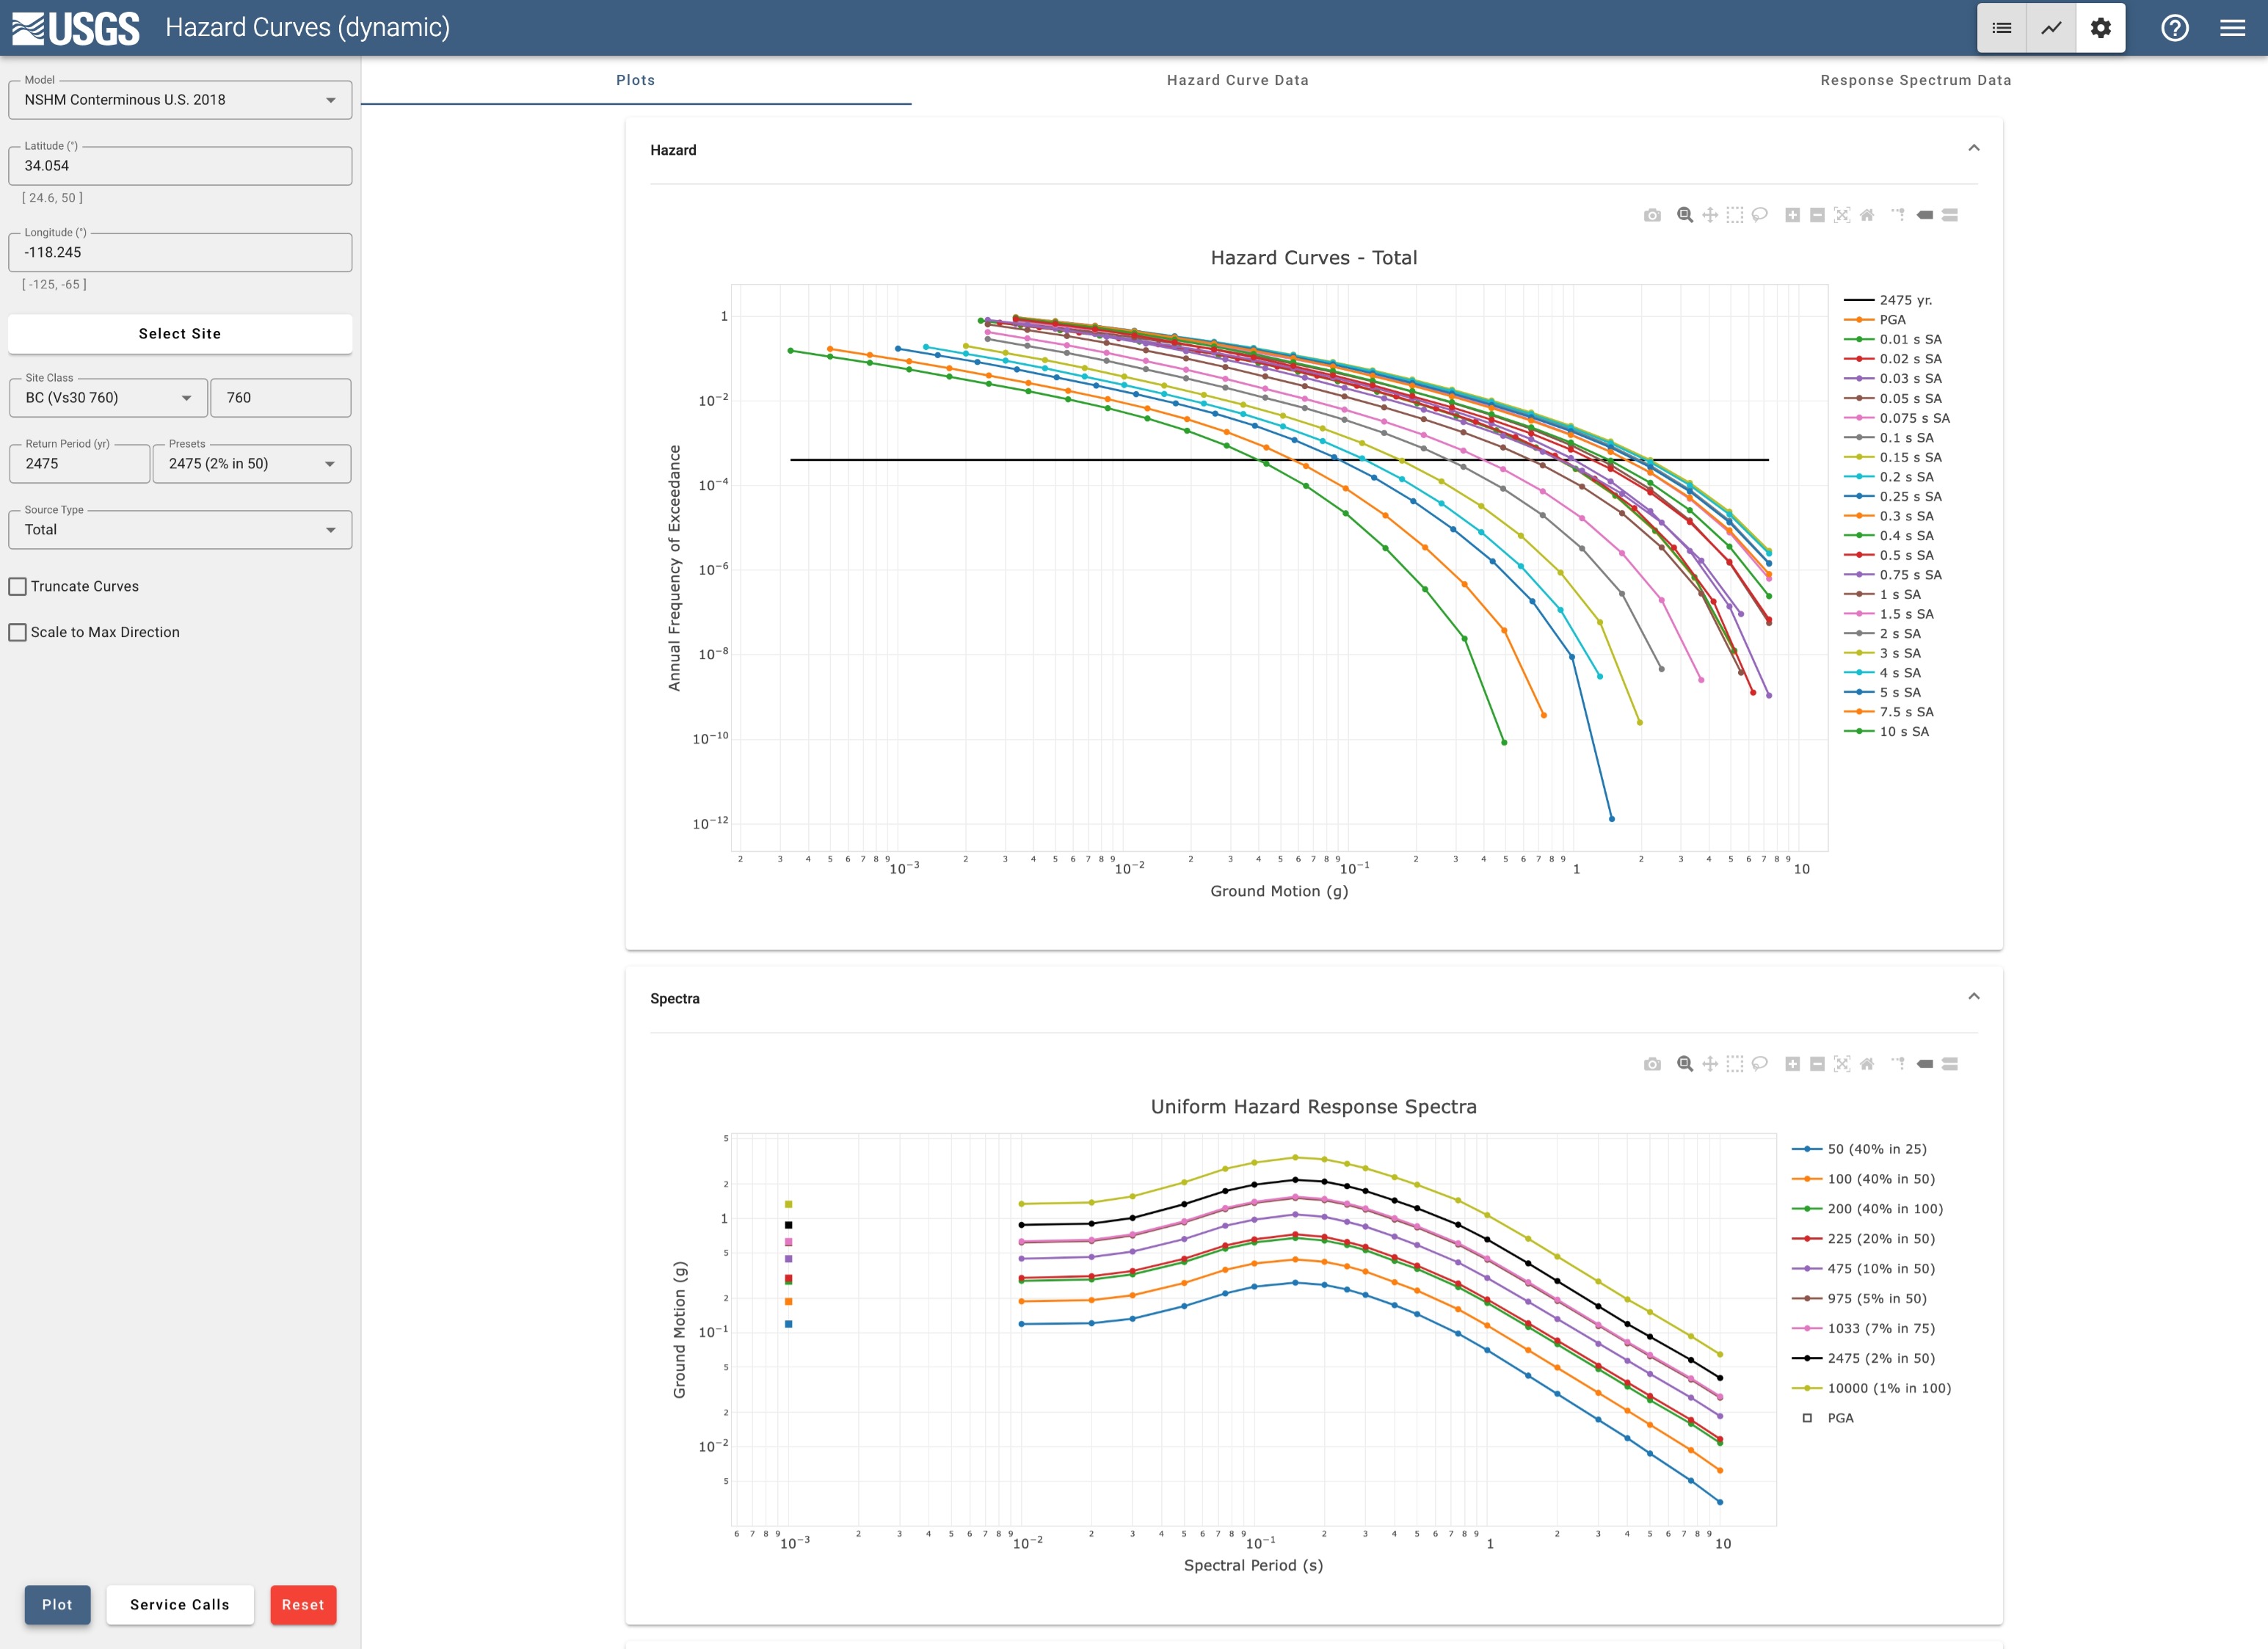Download Hazard plot as PNG camera icon

click(1652, 215)
